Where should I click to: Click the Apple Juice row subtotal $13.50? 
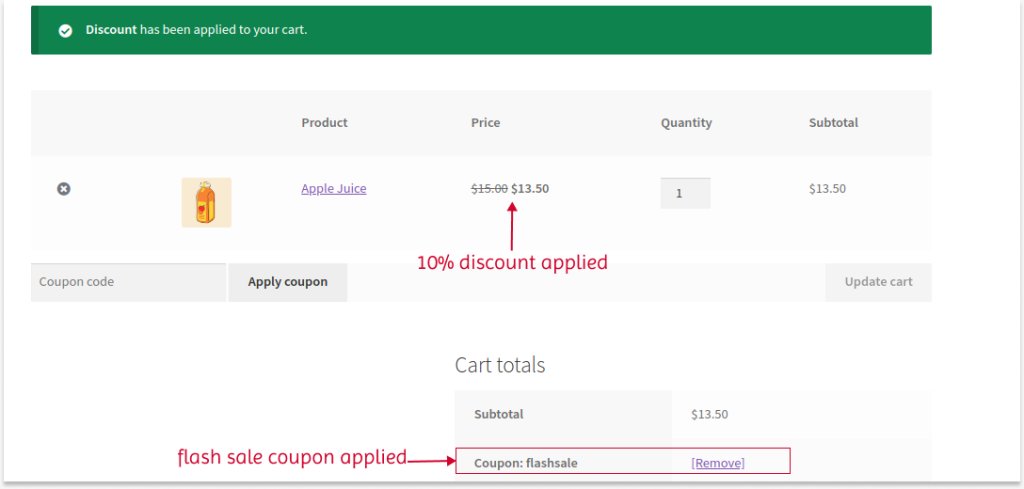pyautogui.click(x=827, y=189)
